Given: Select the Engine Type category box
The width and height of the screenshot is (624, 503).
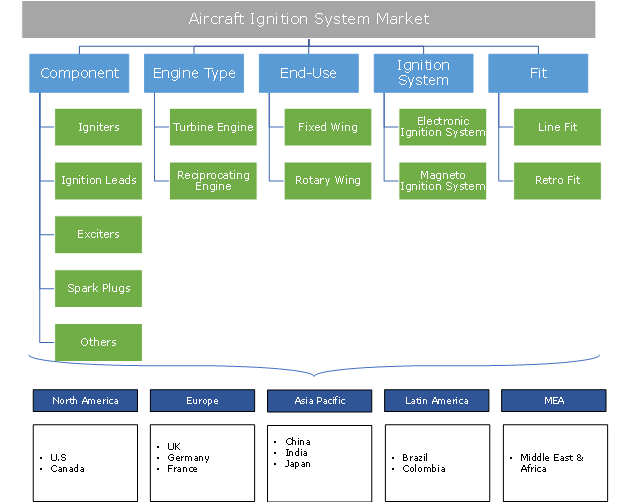Looking at the screenshot, I should click(x=194, y=73).
